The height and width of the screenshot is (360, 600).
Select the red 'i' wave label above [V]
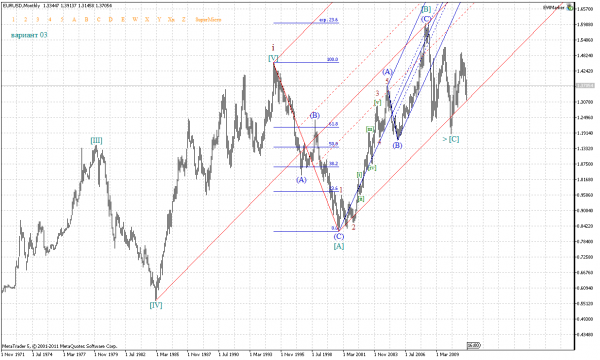[x=273, y=48]
